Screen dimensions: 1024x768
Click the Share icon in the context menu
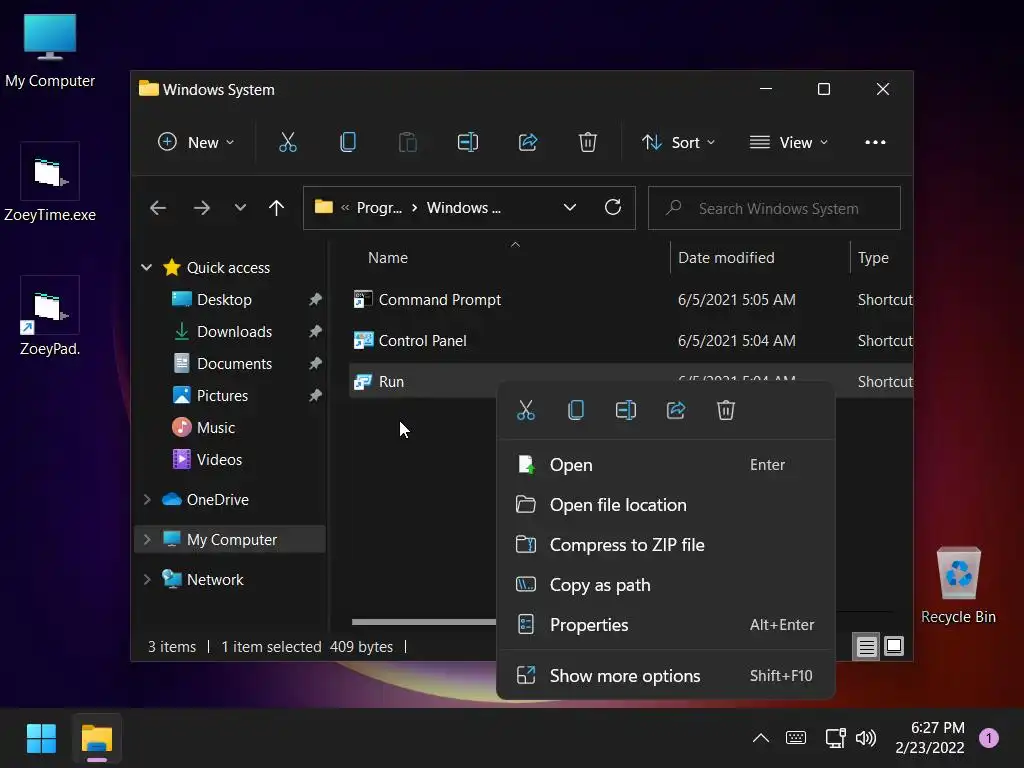(676, 410)
